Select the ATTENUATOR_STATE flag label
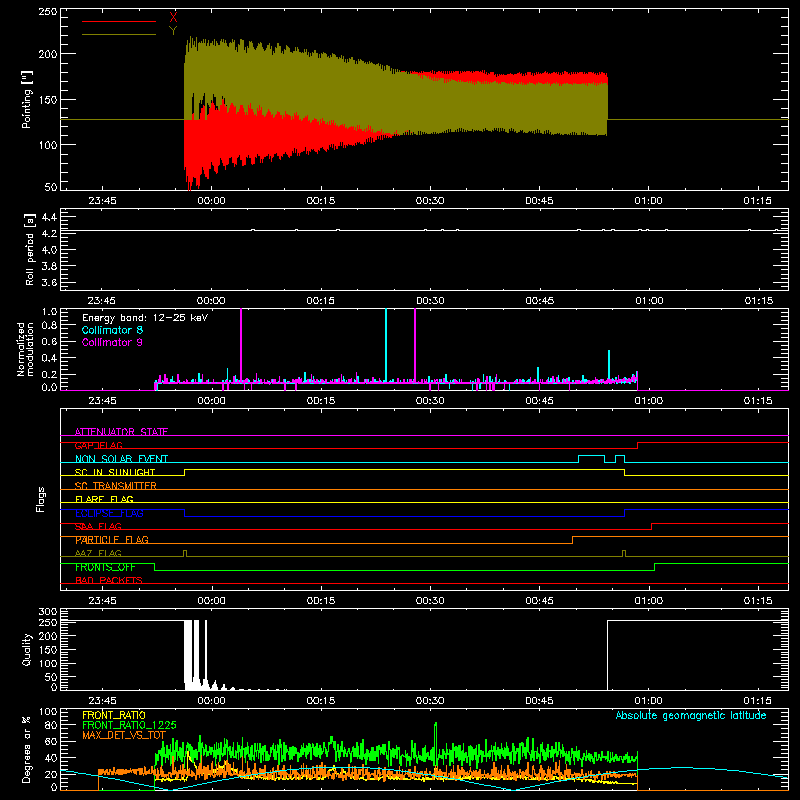The height and width of the screenshot is (800, 800). (121, 432)
